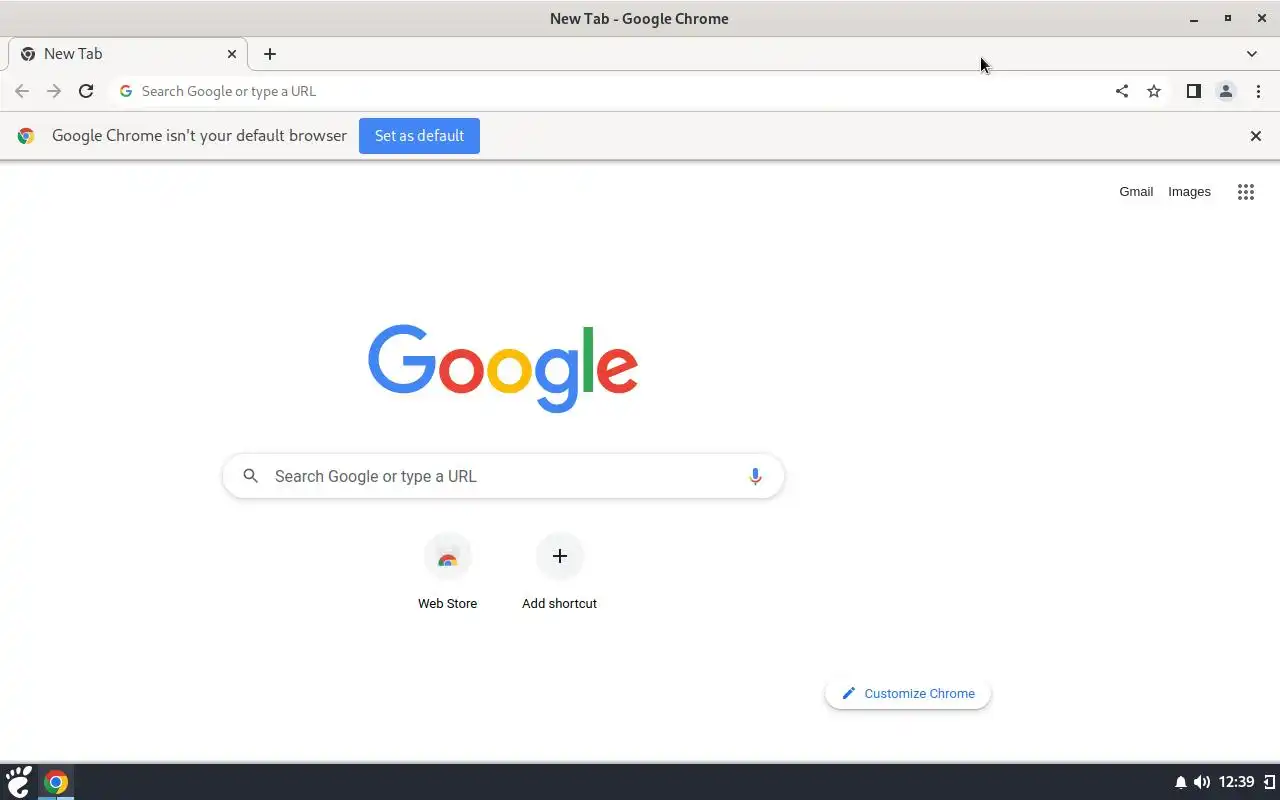Click the tray icon right of clock
This screenshot has width=1280, height=800.
(x=1270, y=782)
